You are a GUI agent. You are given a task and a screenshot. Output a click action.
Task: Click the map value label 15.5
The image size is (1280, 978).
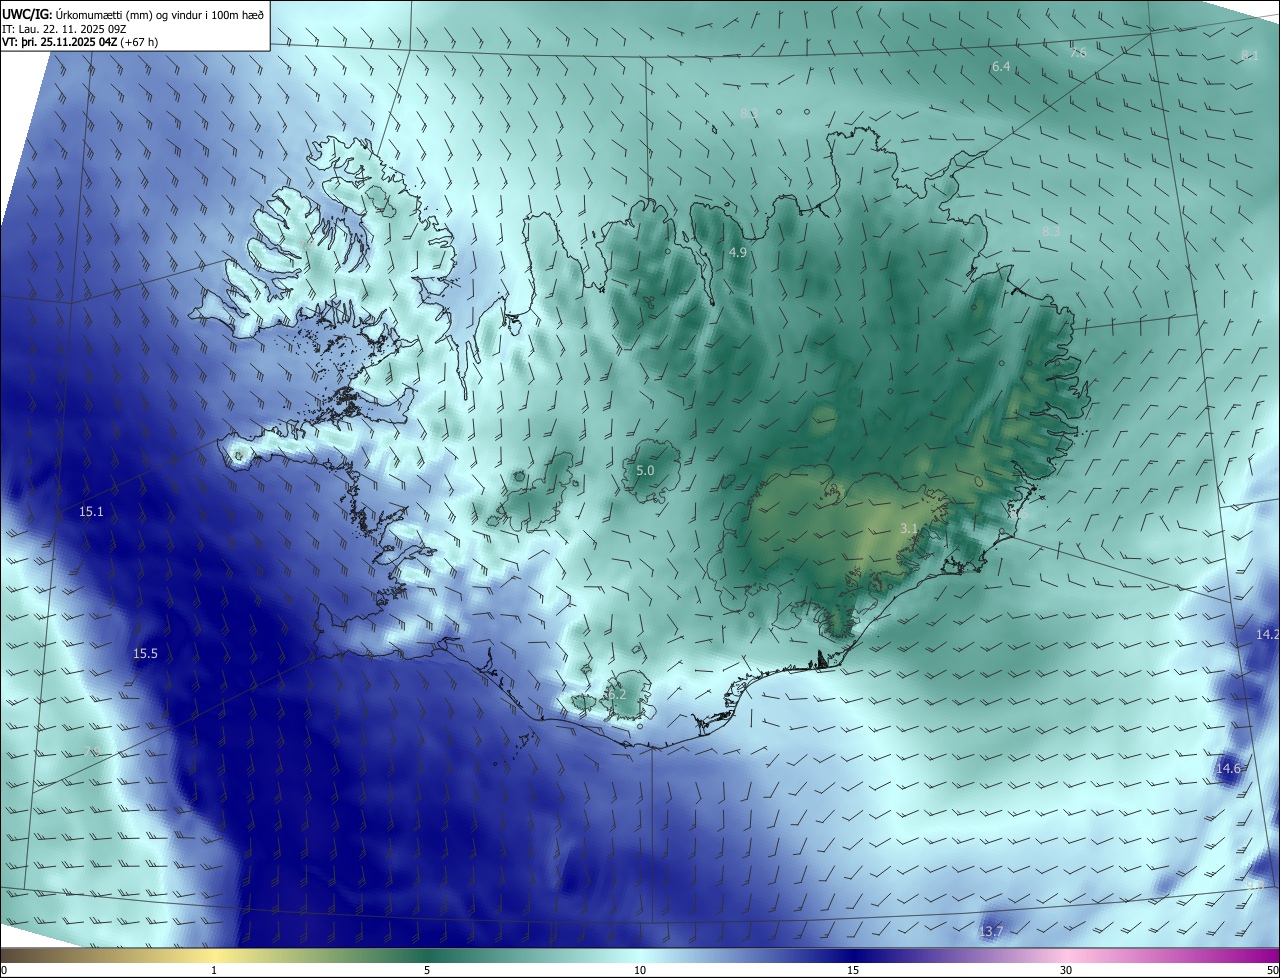point(145,654)
